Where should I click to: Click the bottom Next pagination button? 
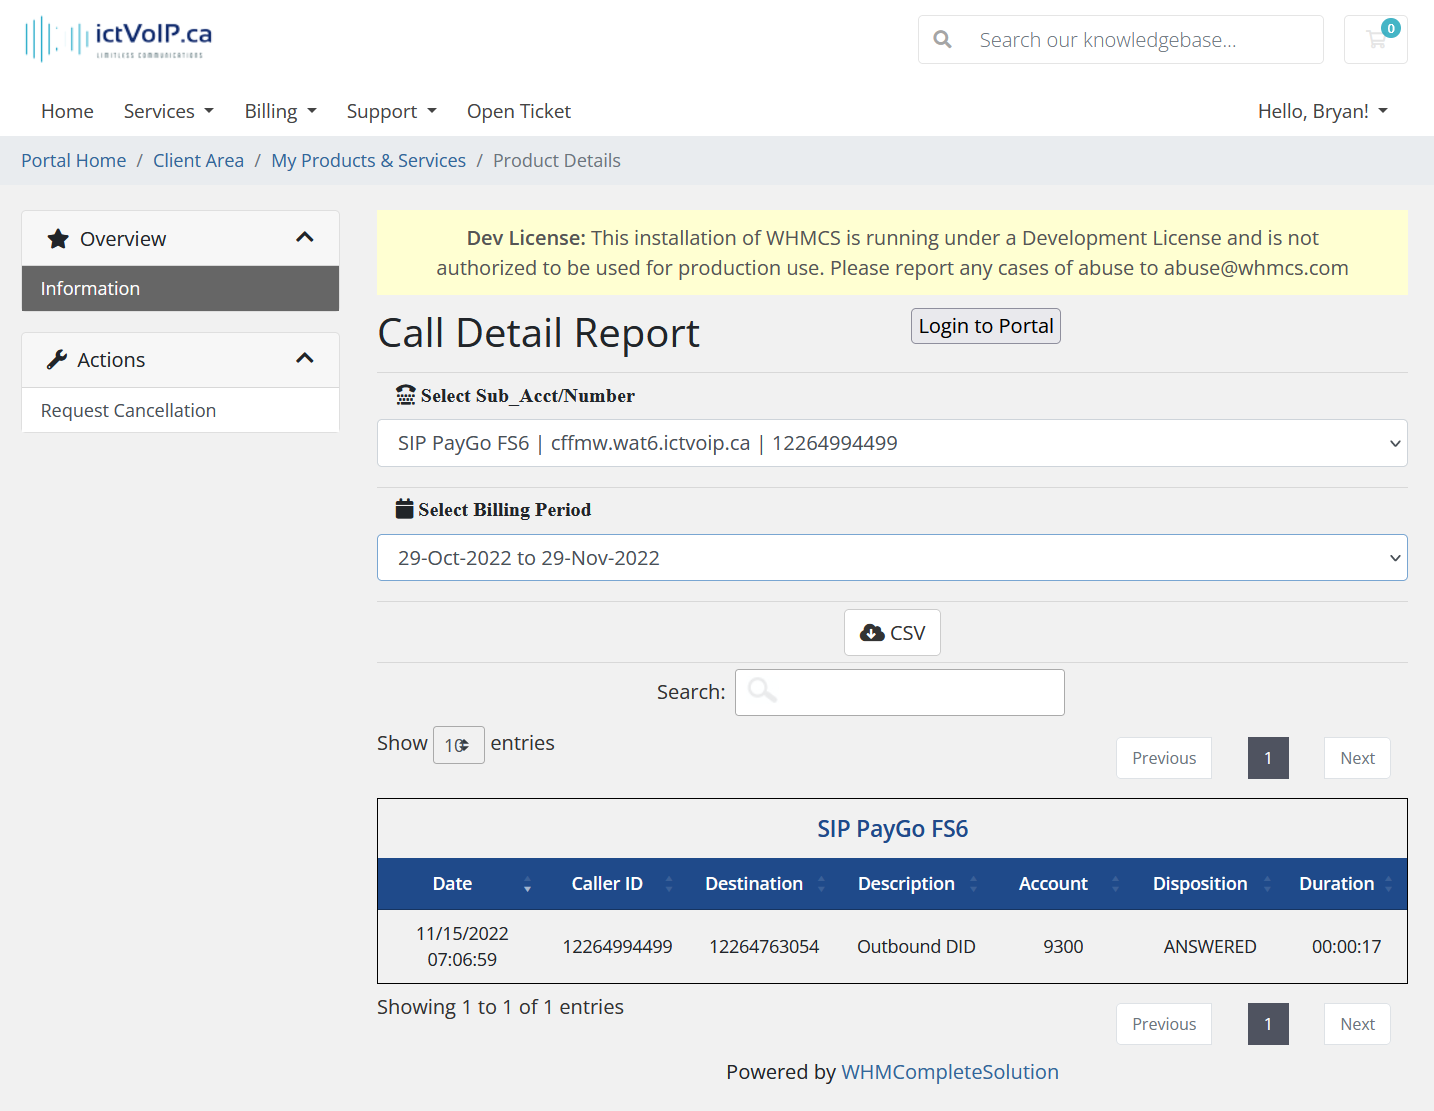(1357, 1024)
